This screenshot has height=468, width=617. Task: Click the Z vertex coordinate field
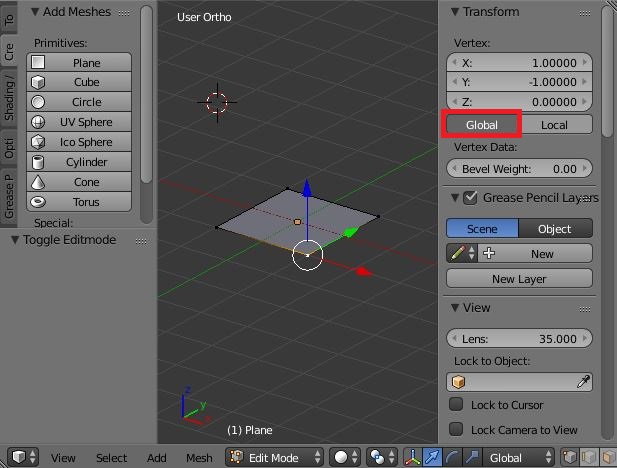(x=519, y=102)
